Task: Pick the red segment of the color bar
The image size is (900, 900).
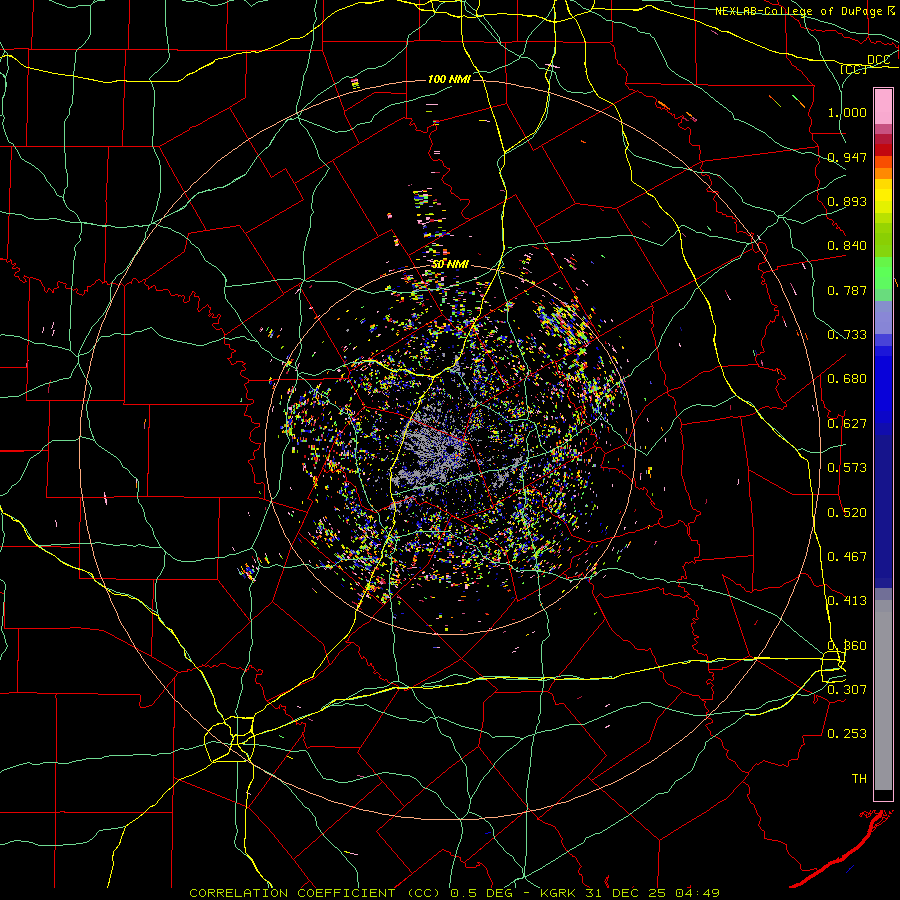Action: click(883, 150)
